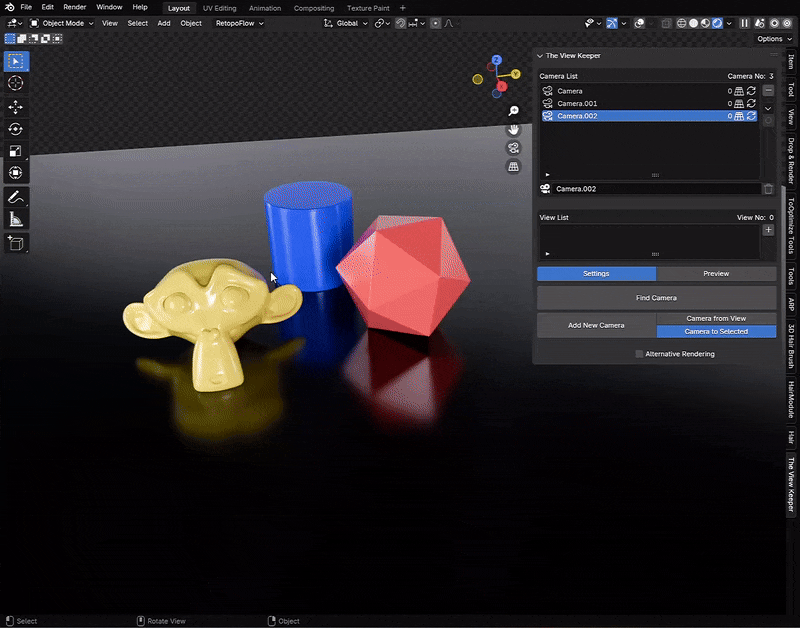This screenshot has height=628, width=800.
Task: Toggle the camera view icon in viewport
Action: [513, 148]
